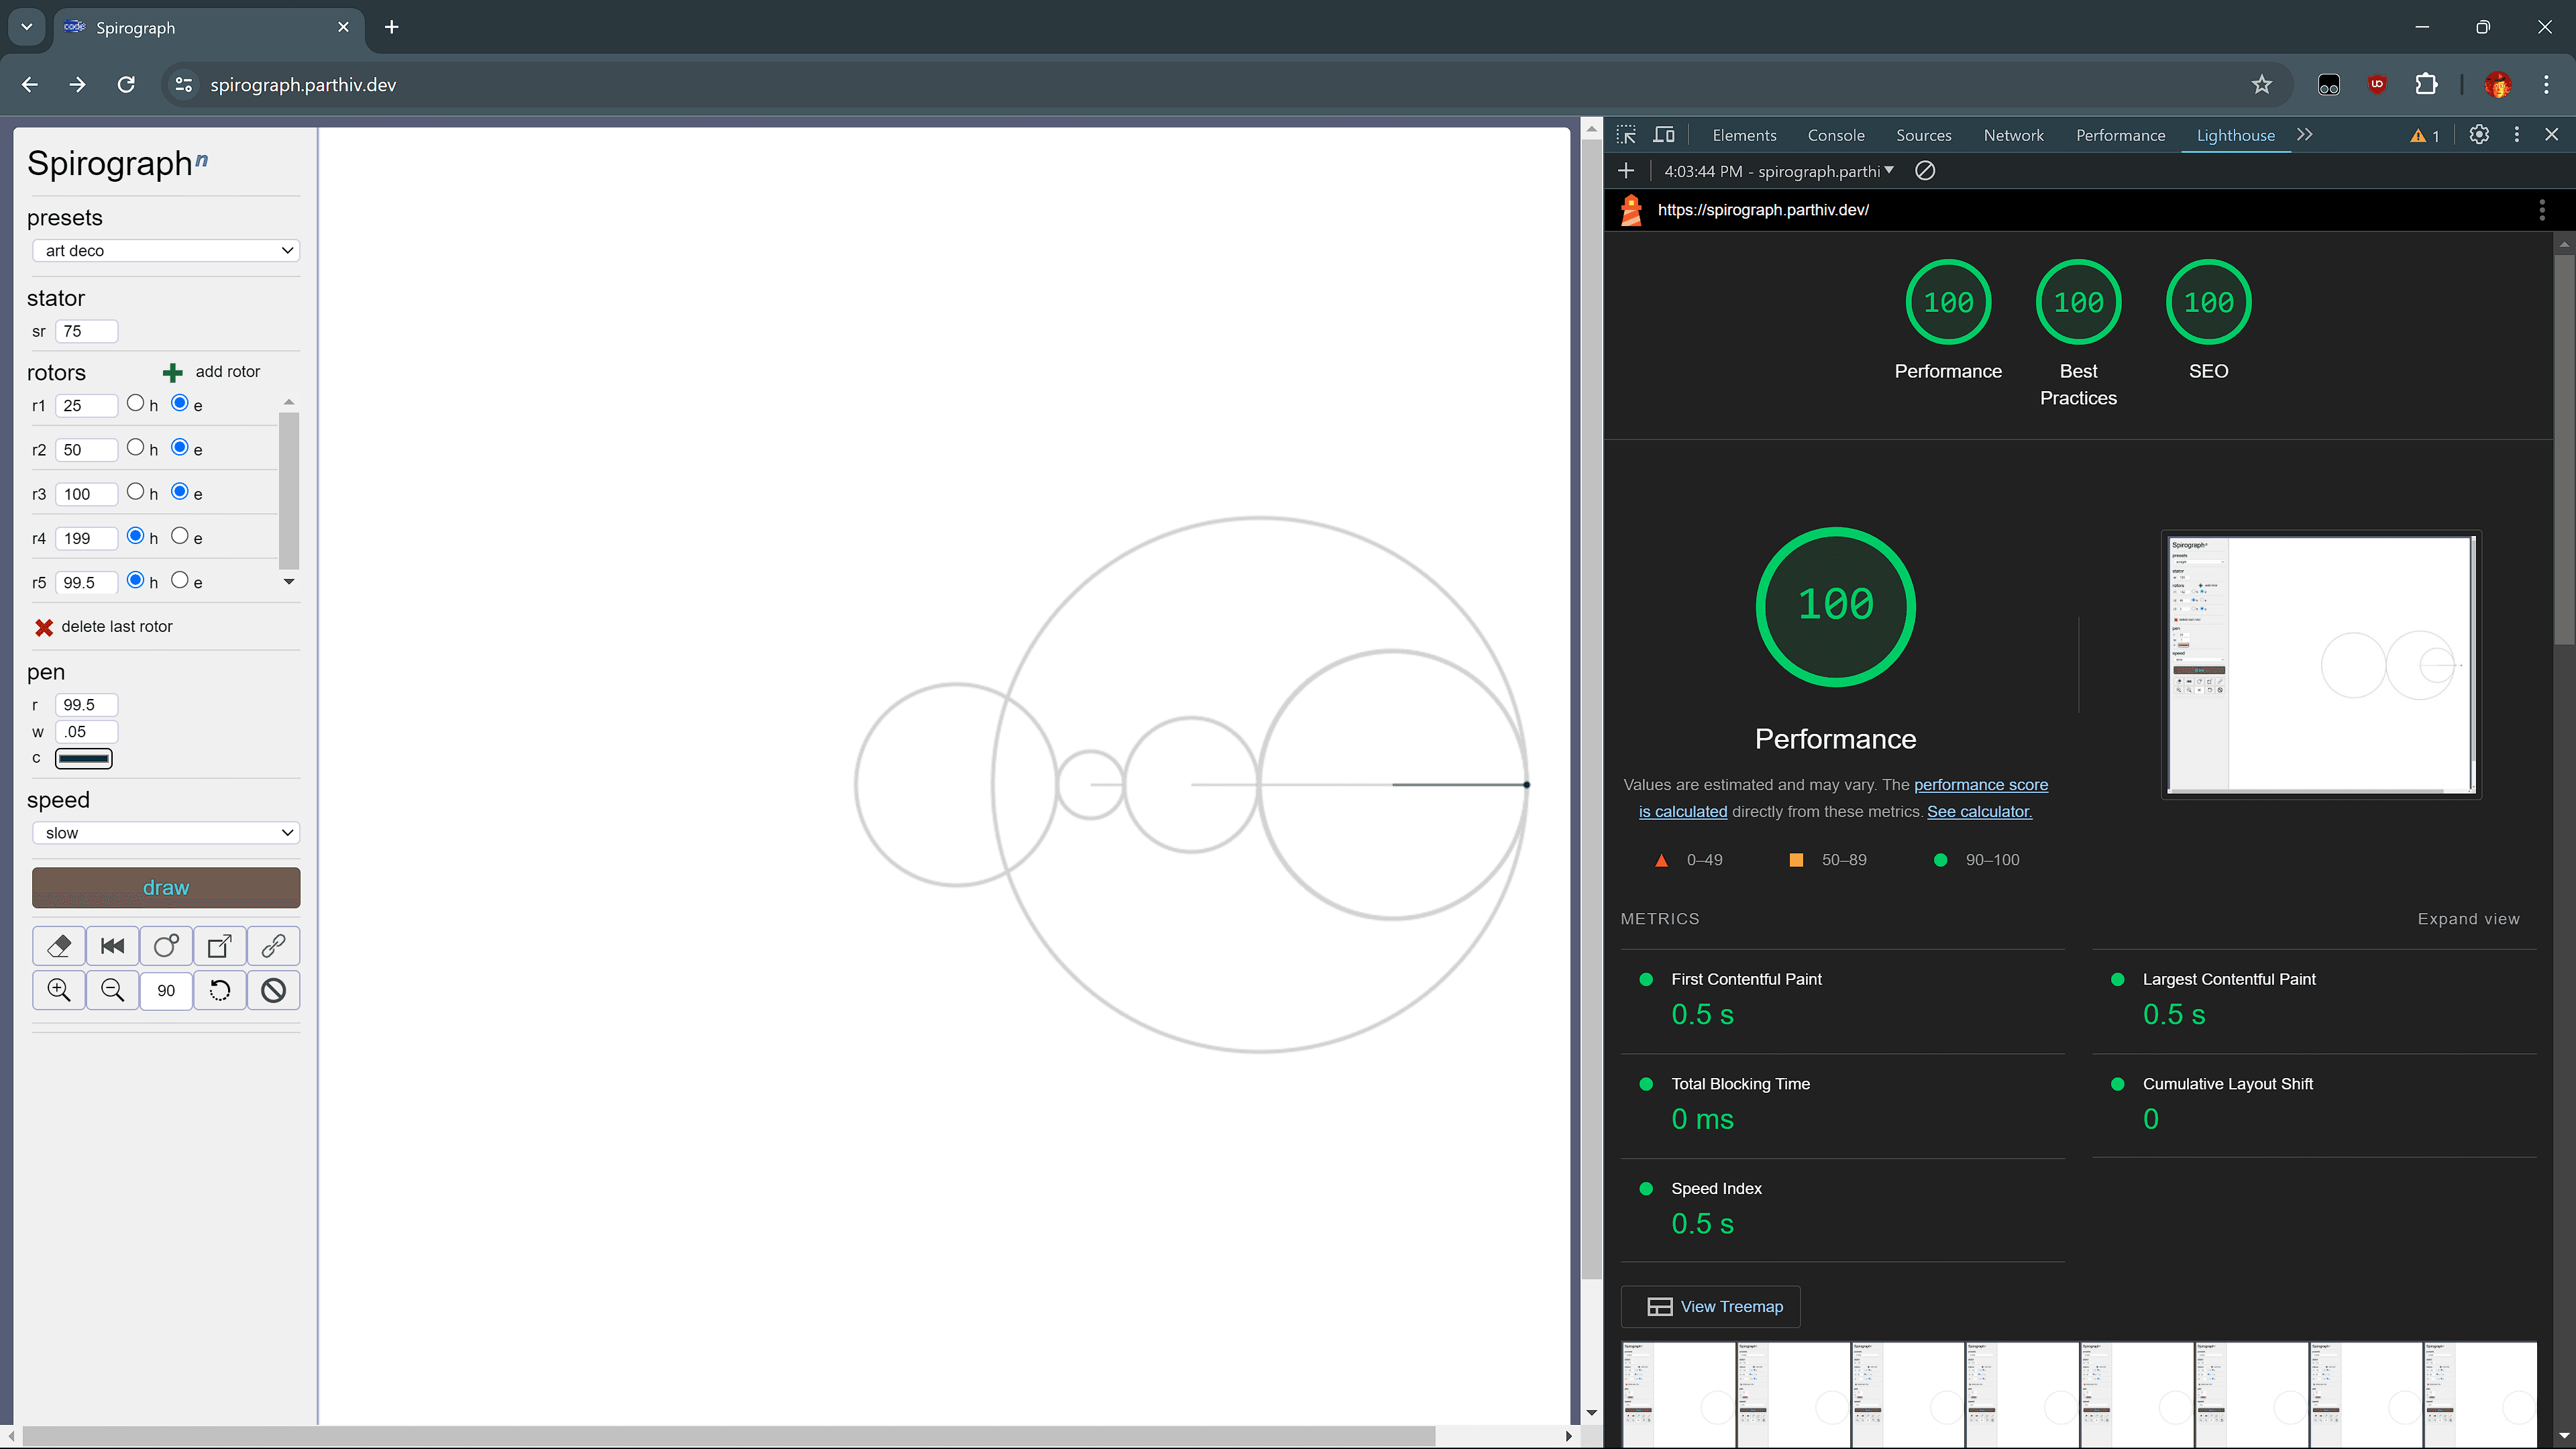Click the Lighthouse page screenshot thumbnail

point(2321,664)
